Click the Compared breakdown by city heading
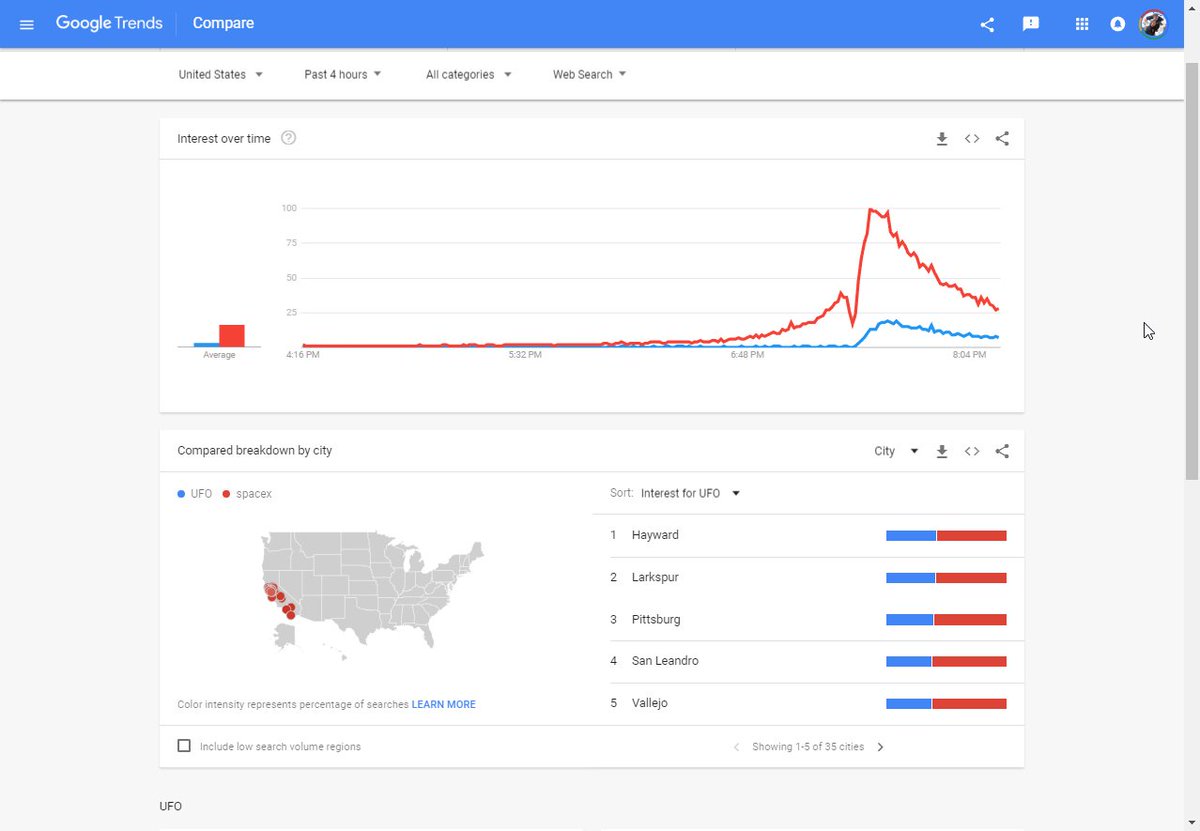Image resolution: width=1200 pixels, height=831 pixels. point(255,451)
